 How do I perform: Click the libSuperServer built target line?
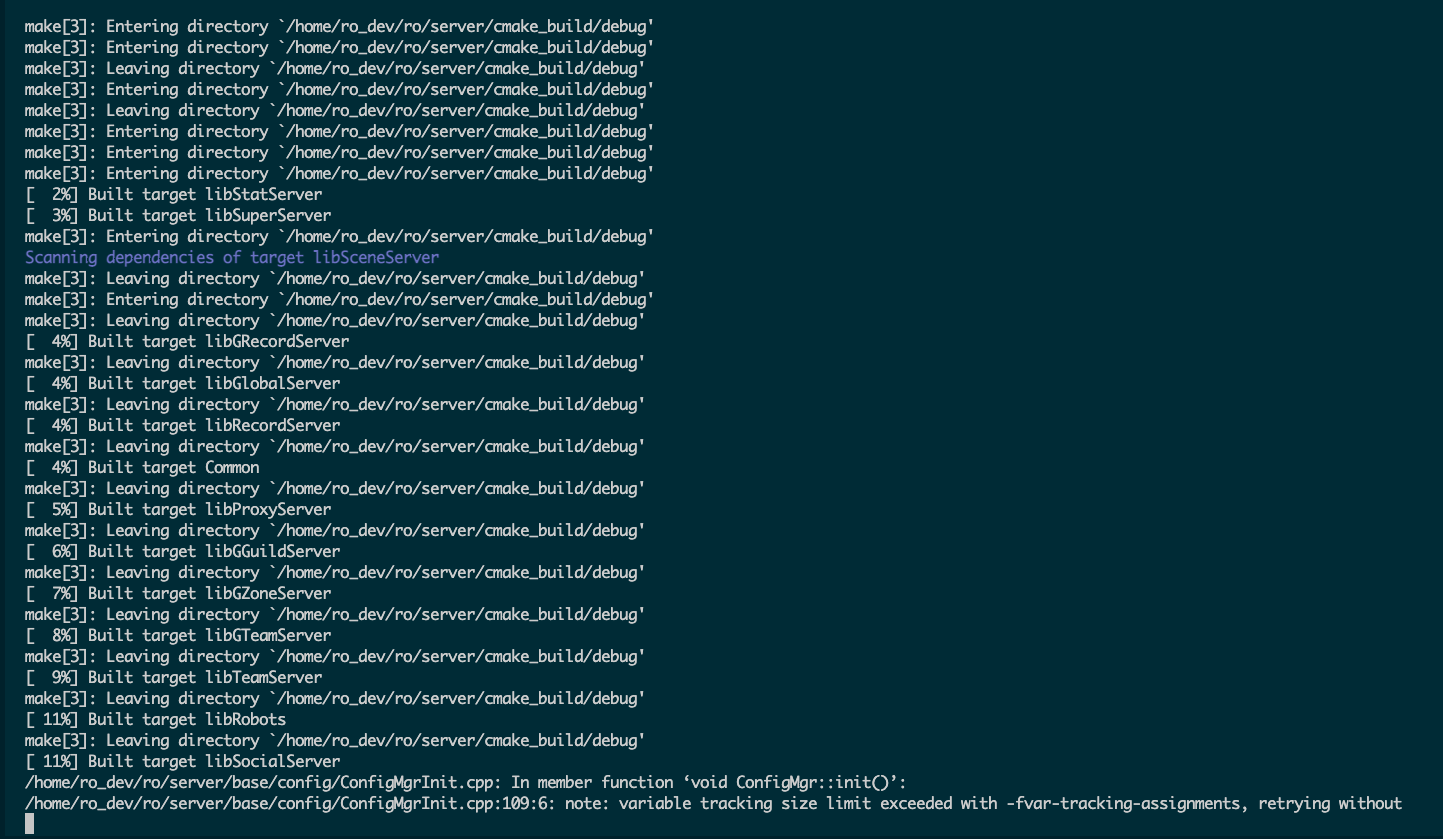[x=178, y=215]
